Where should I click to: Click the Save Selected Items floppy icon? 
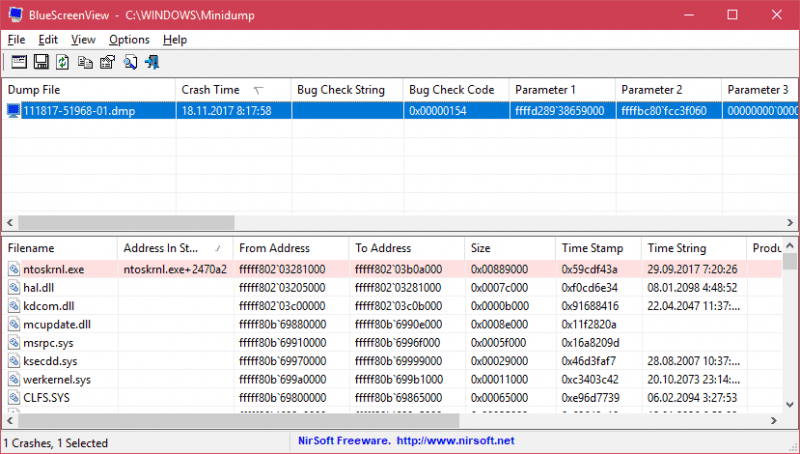(x=42, y=62)
